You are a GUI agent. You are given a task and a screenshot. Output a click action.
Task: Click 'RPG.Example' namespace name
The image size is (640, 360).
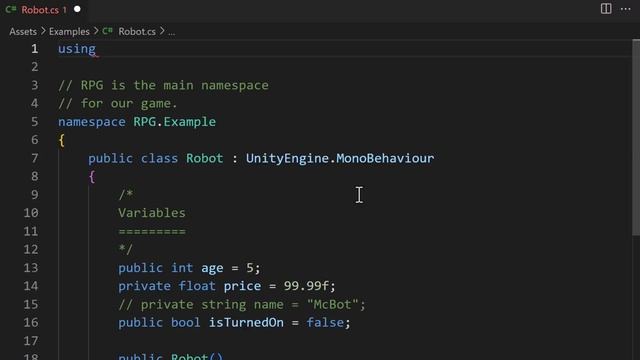click(175, 122)
